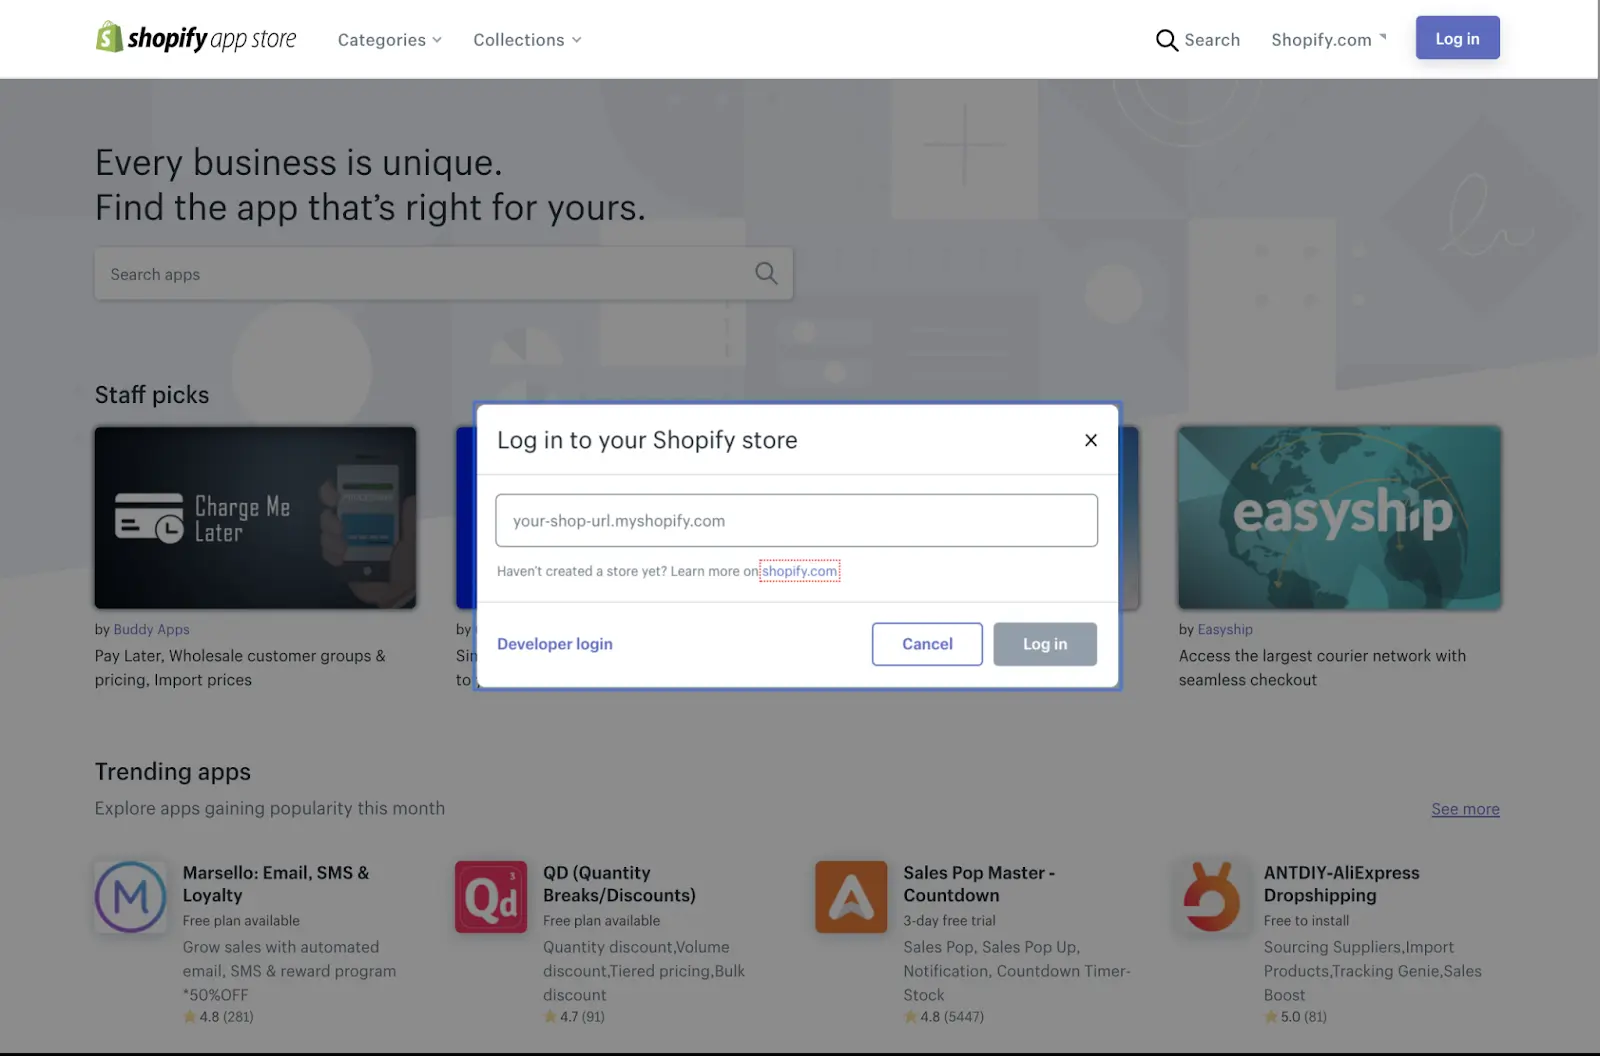This screenshot has width=1600, height=1056.
Task: Click the 'Pay Later, Wholesale customer groups' description
Action: click(x=240, y=668)
